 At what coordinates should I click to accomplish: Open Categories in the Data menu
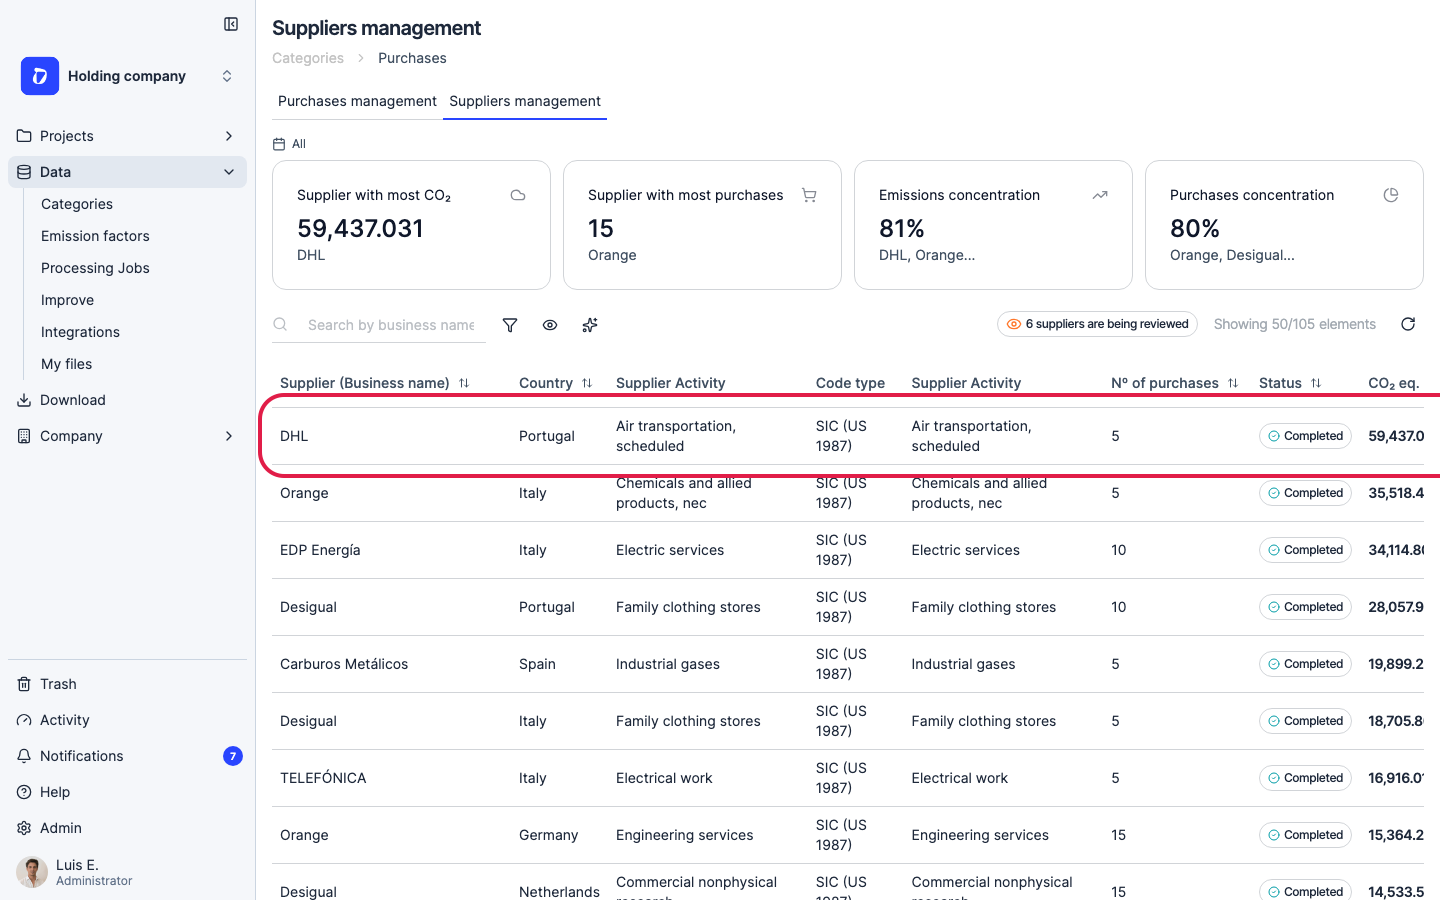tap(77, 204)
